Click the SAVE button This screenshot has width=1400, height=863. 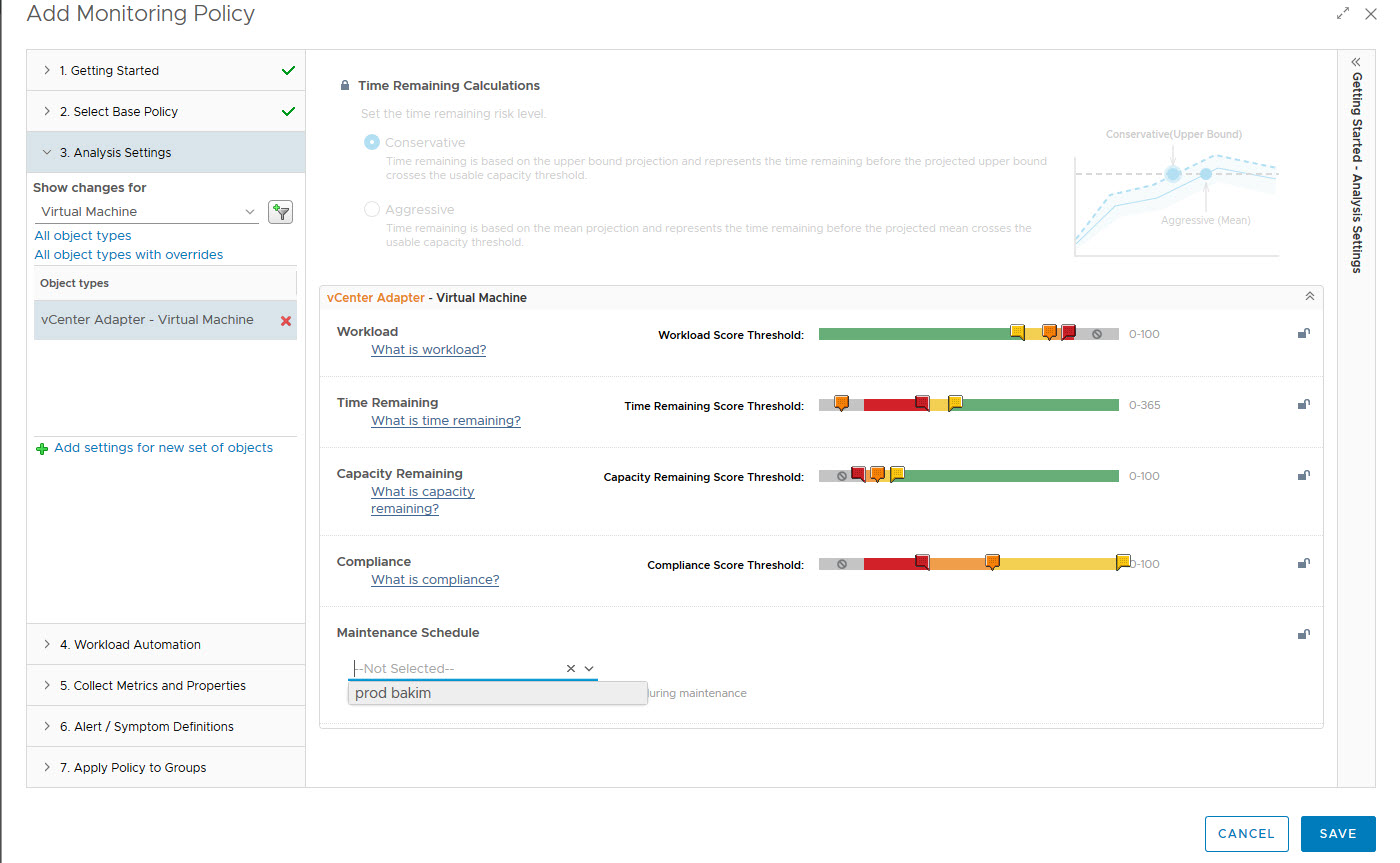click(x=1337, y=834)
